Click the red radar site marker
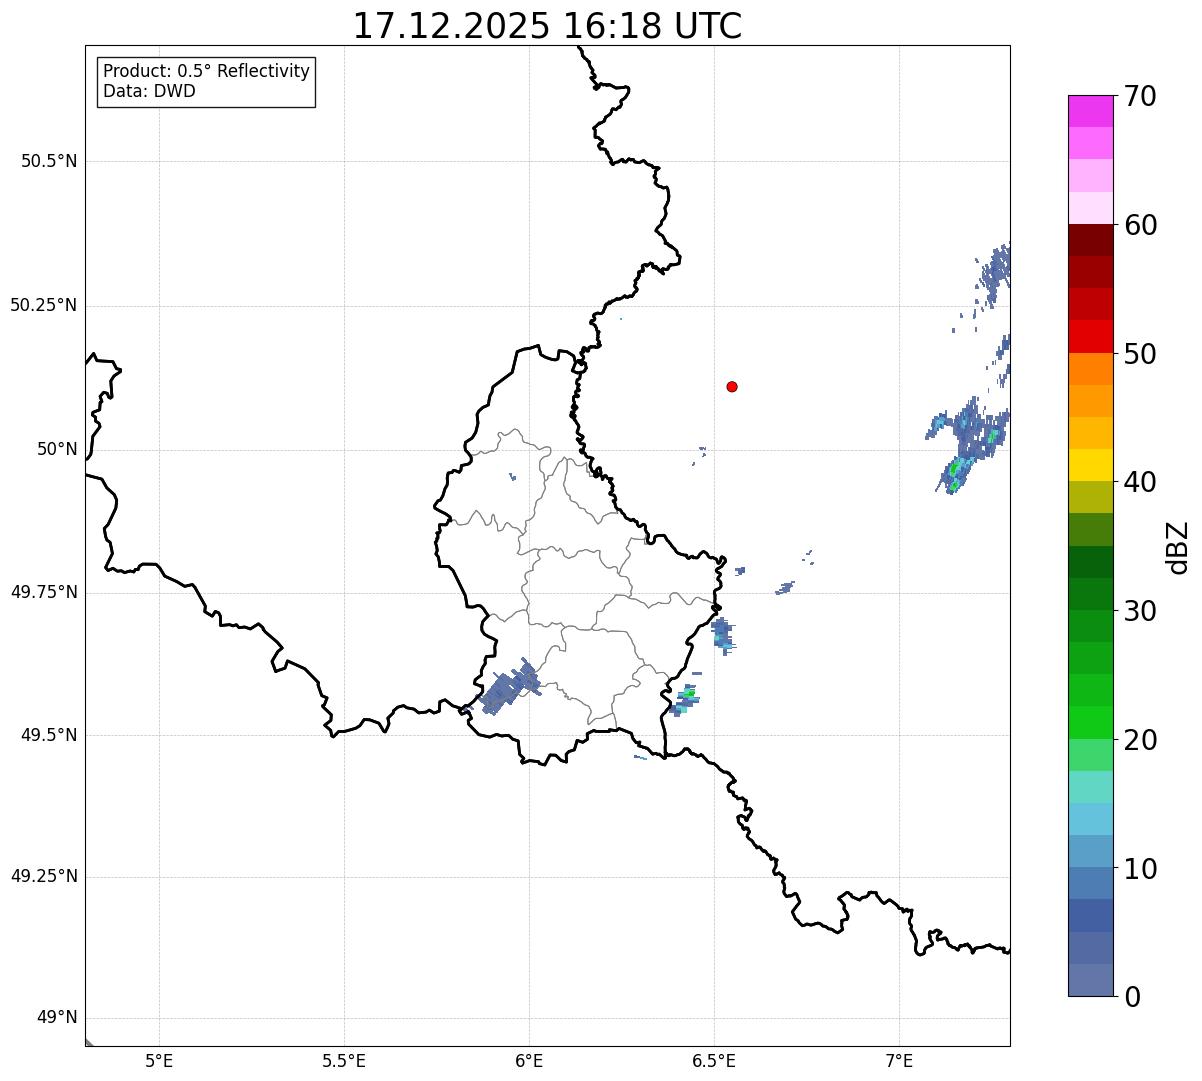Image resolution: width=1202 pixels, height=1081 pixels. (732, 386)
